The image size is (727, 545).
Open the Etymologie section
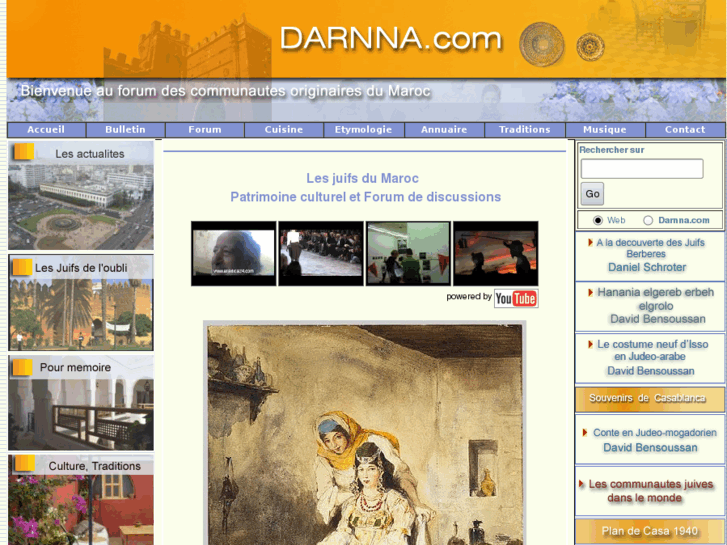pyautogui.click(x=364, y=130)
